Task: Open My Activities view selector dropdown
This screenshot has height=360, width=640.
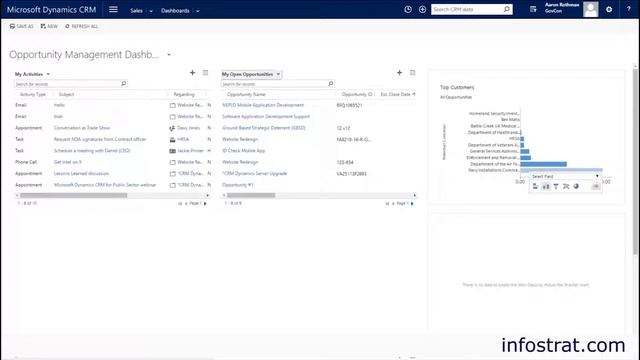Action: [x=48, y=74]
